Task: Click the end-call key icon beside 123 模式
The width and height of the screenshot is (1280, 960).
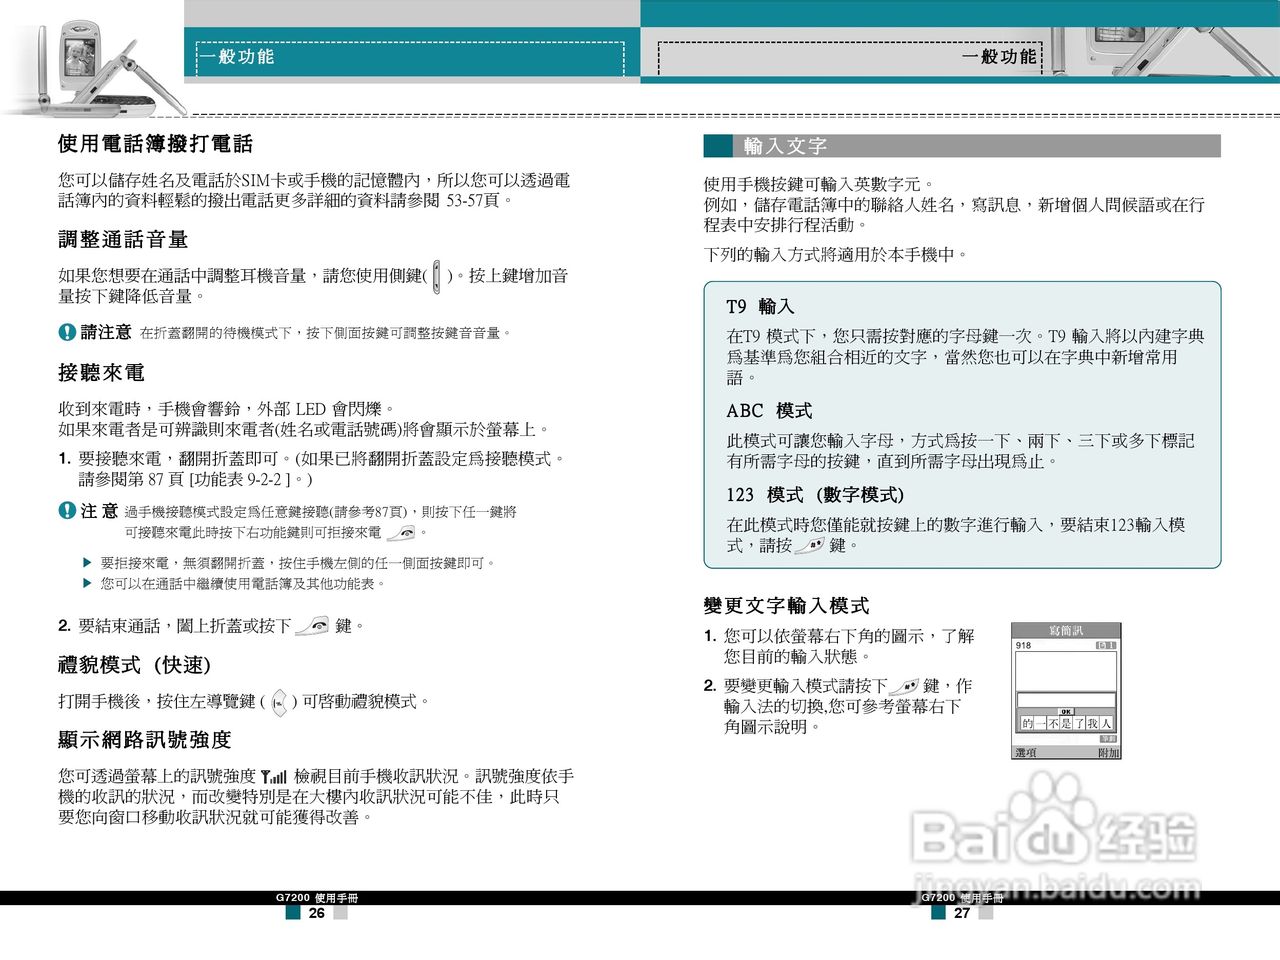Action: 811,545
